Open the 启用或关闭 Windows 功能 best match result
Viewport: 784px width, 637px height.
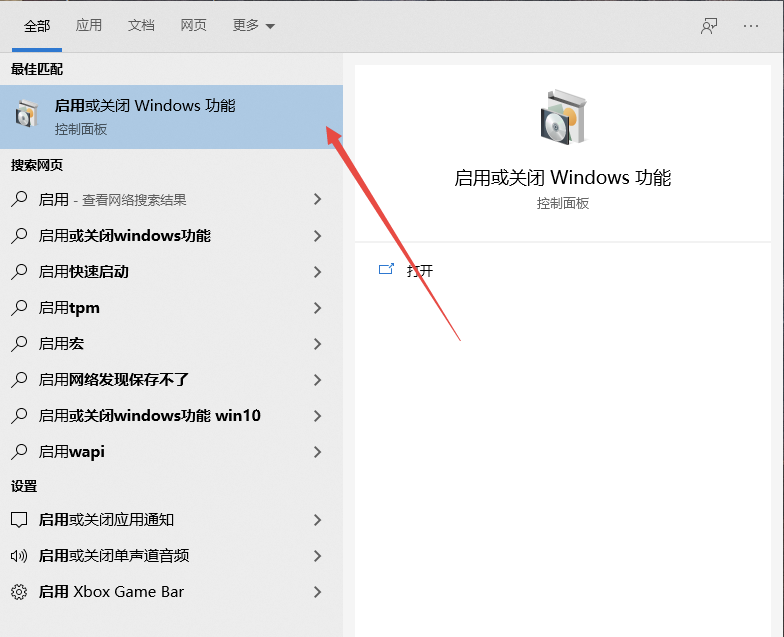click(x=145, y=116)
